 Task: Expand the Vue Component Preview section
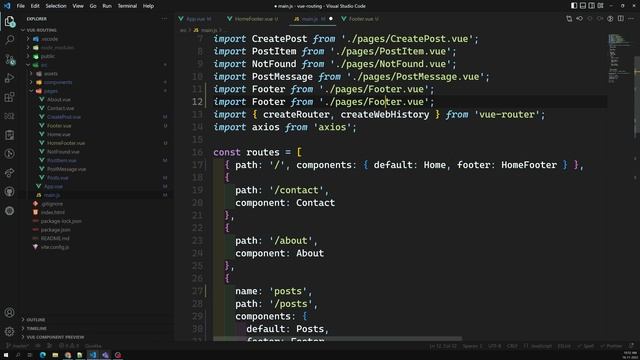click(x=55, y=337)
